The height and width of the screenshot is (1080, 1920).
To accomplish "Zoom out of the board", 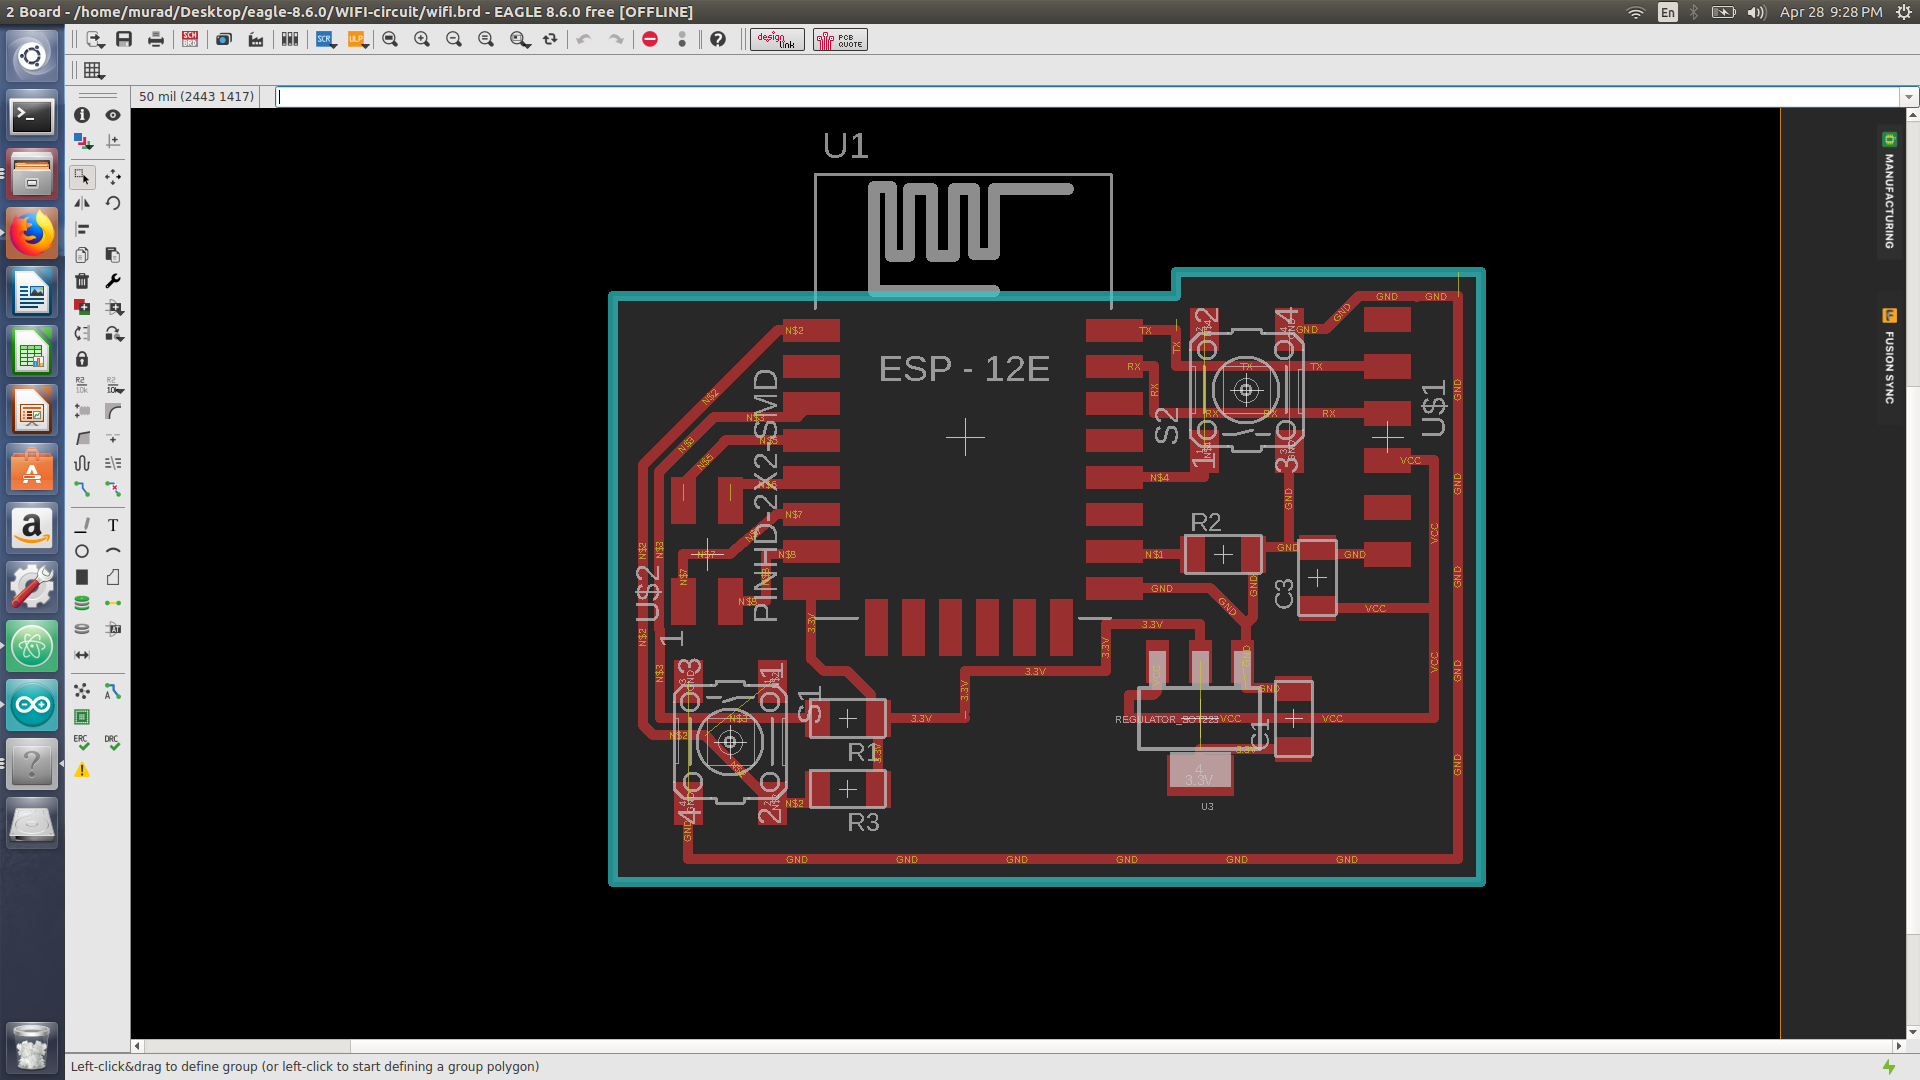I will click(x=454, y=39).
